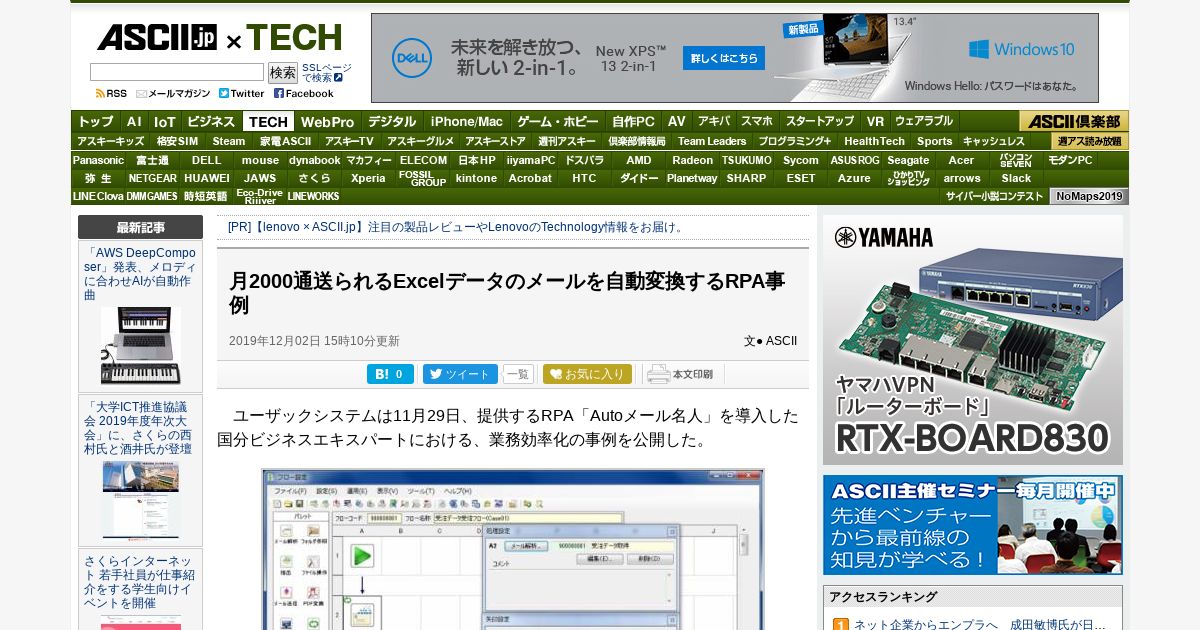The width and height of the screenshot is (1200, 630).
Task: Open the DELL brand link
Action: 206,160
